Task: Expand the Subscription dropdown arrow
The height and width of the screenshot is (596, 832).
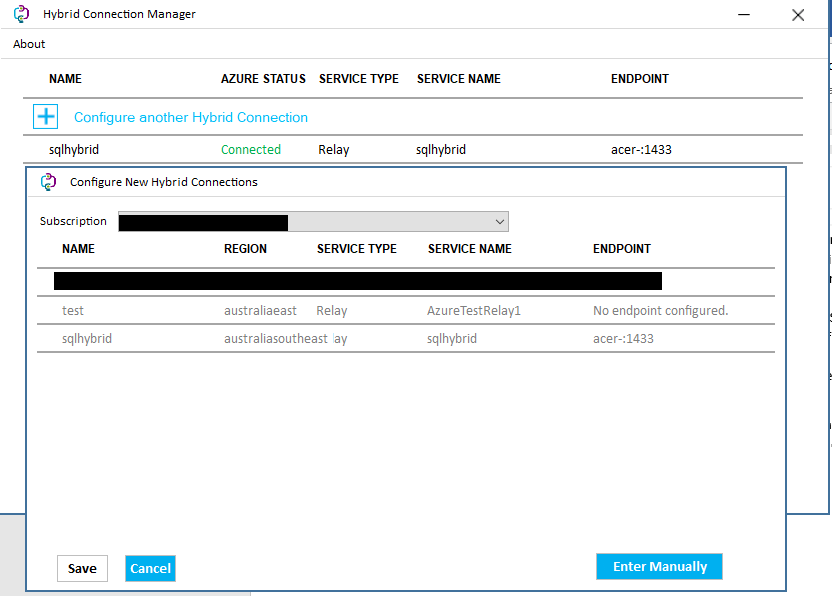Action: pyautogui.click(x=499, y=221)
